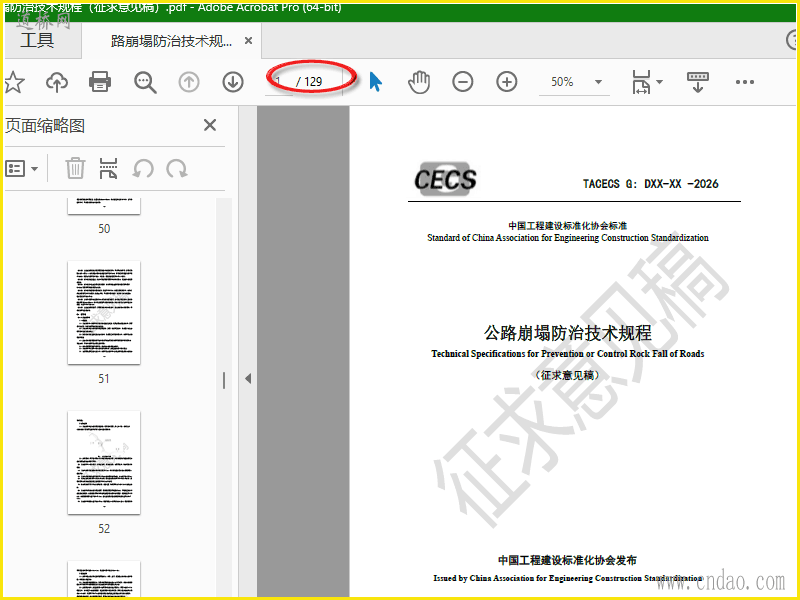Open the thumbnail options list icon

pyautogui.click(x=15, y=168)
